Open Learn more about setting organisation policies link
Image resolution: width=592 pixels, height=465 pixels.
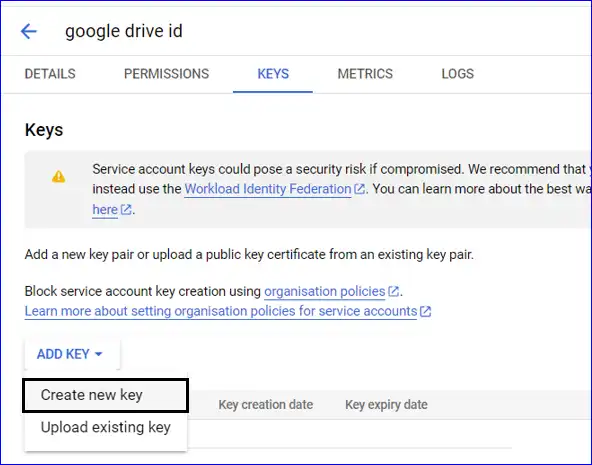(221, 311)
